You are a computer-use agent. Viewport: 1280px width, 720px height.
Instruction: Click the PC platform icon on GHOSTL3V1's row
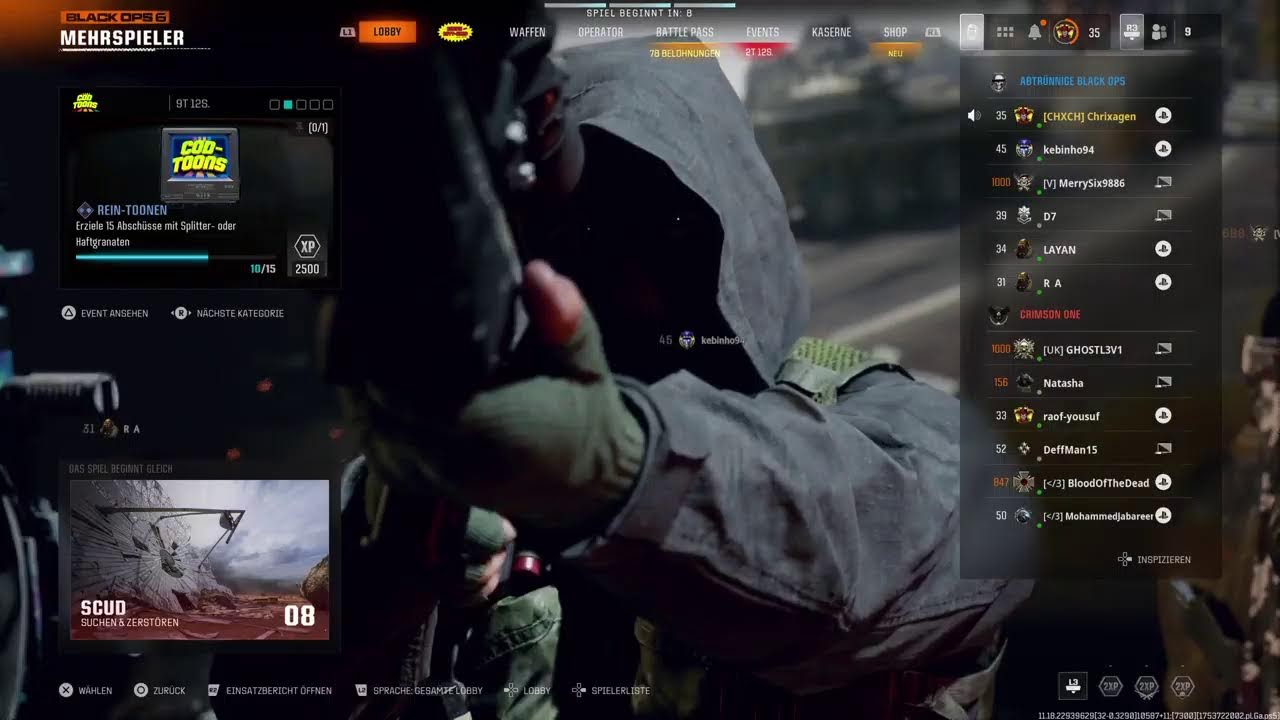(1163, 349)
